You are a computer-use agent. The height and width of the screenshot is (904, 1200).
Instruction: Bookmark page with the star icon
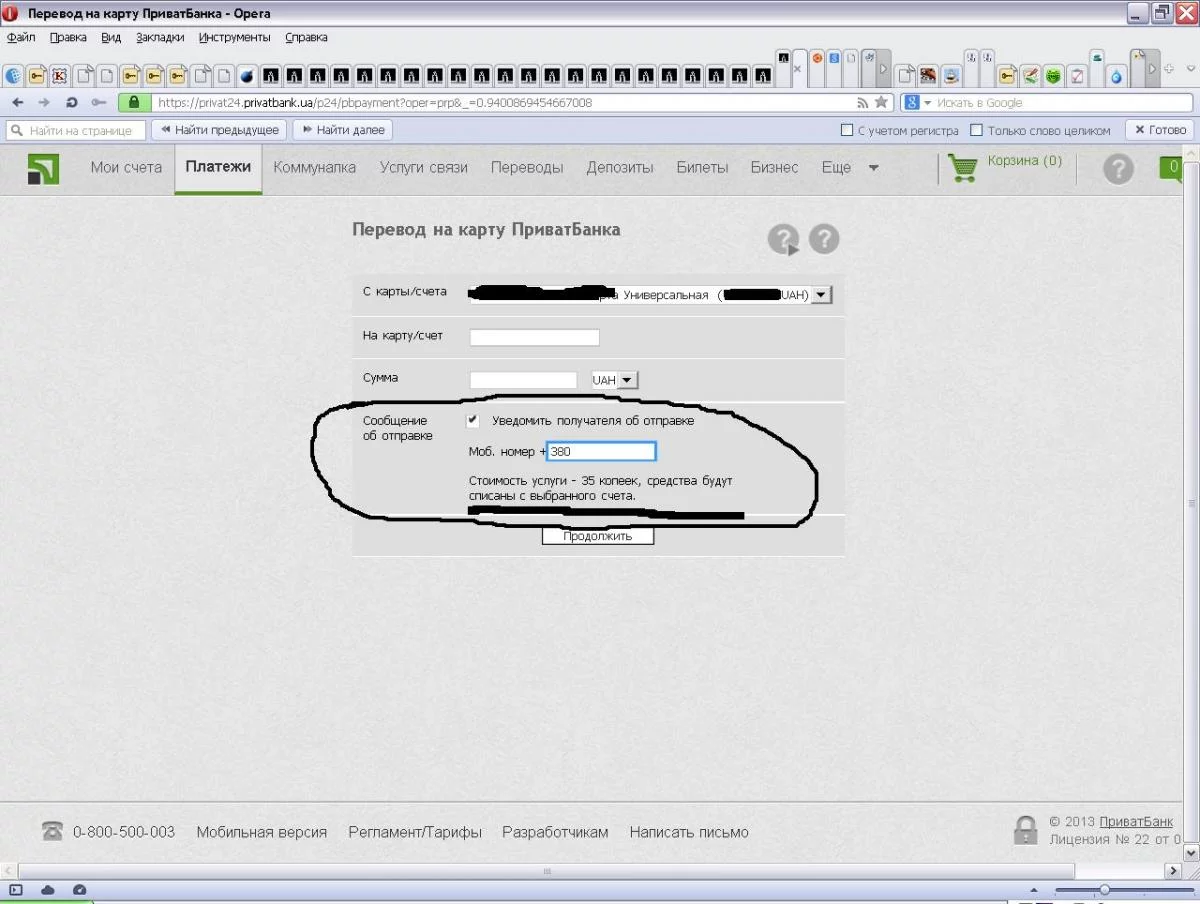point(881,102)
